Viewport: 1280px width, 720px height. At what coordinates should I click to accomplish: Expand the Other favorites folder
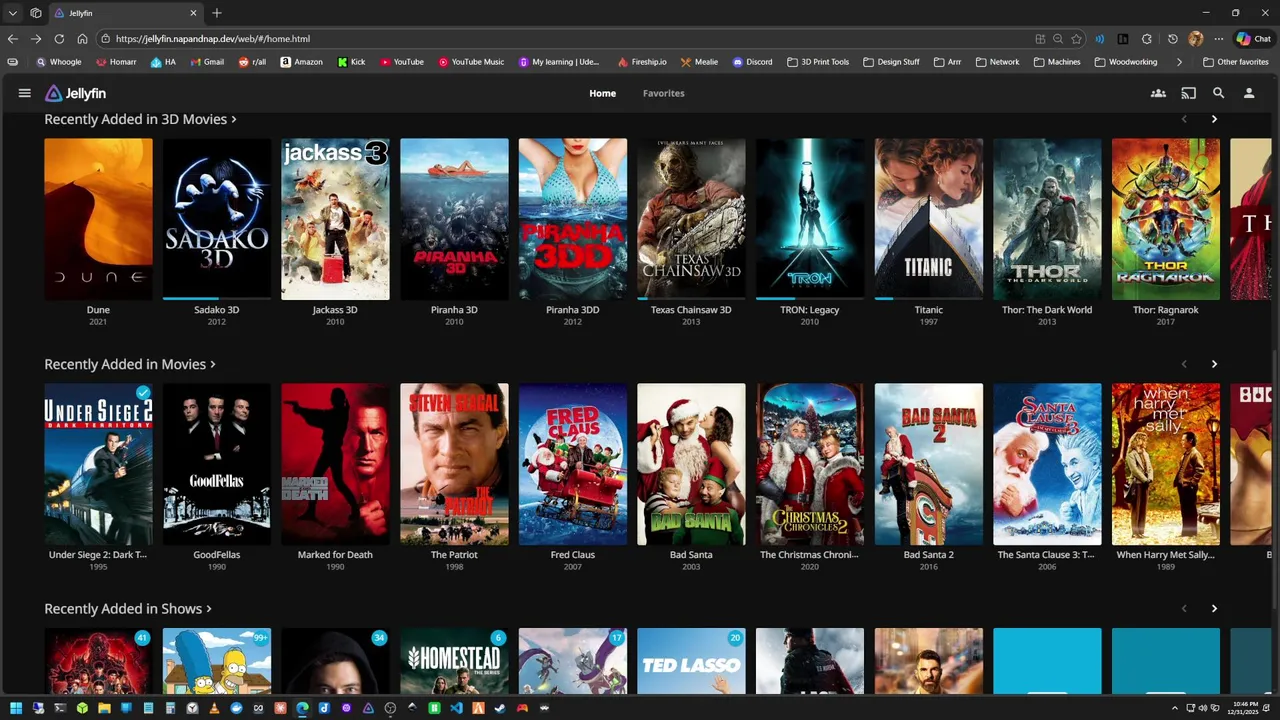tap(1236, 62)
